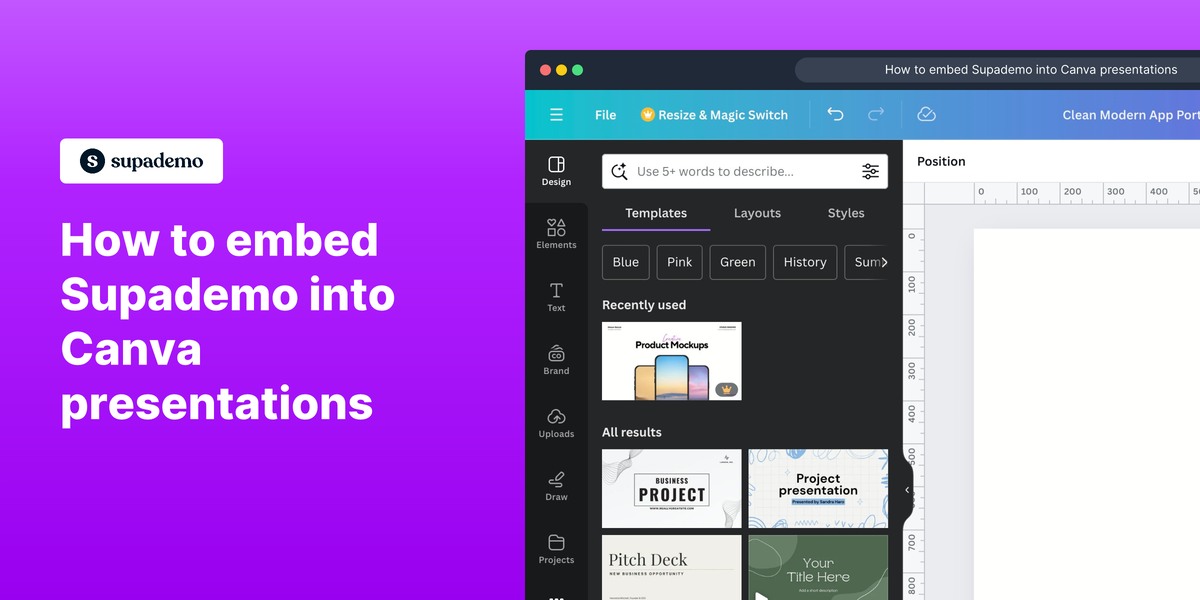The height and width of the screenshot is (600, 1200).
Task: Click the Clean Modern App design title
Action: pos(1131,115)
